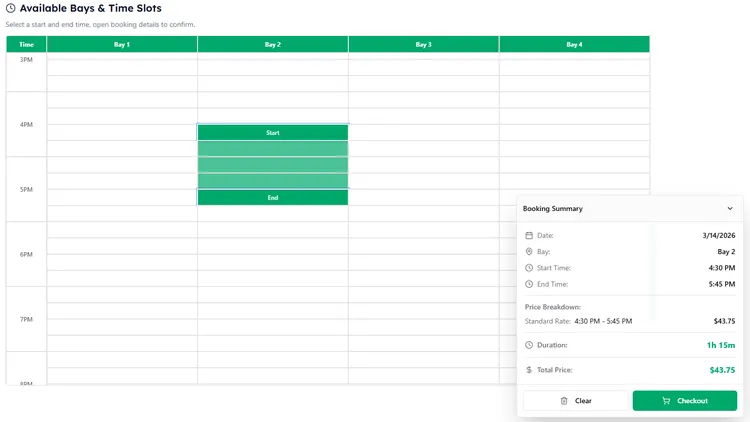
Task: Click the dollar sign icon by Total Price
Action: (x=529, y=370)
